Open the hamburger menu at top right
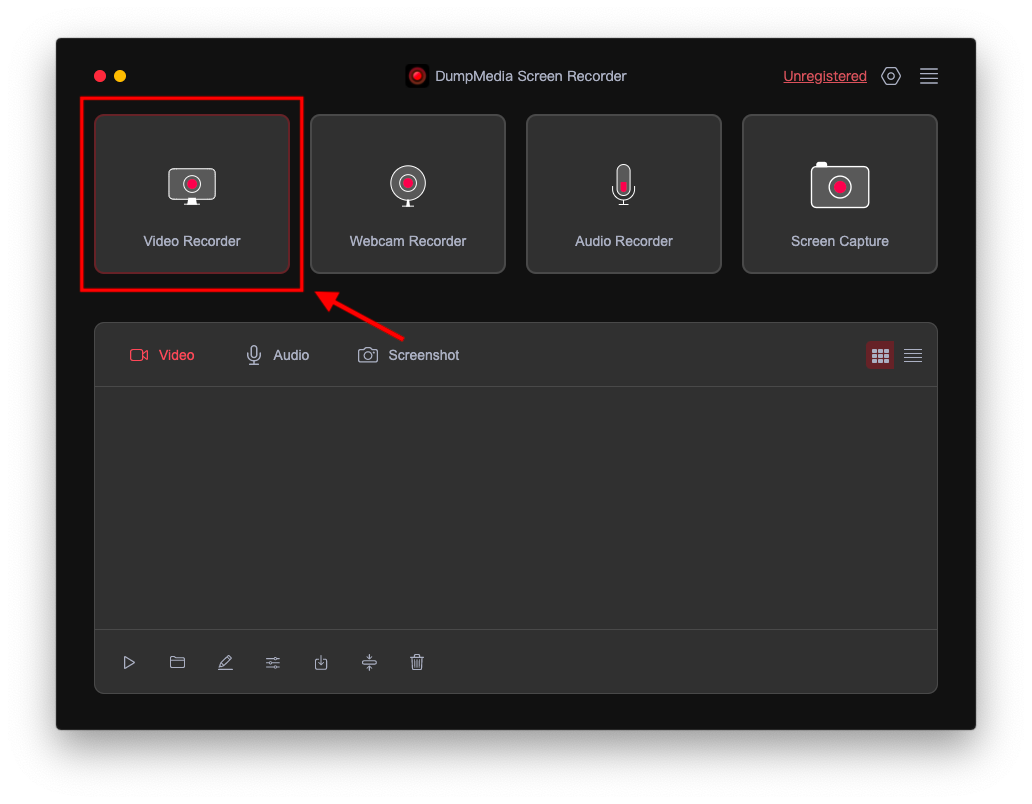Image resolution: width=1032 pixels, height=804 pixels. pos(929,76)
